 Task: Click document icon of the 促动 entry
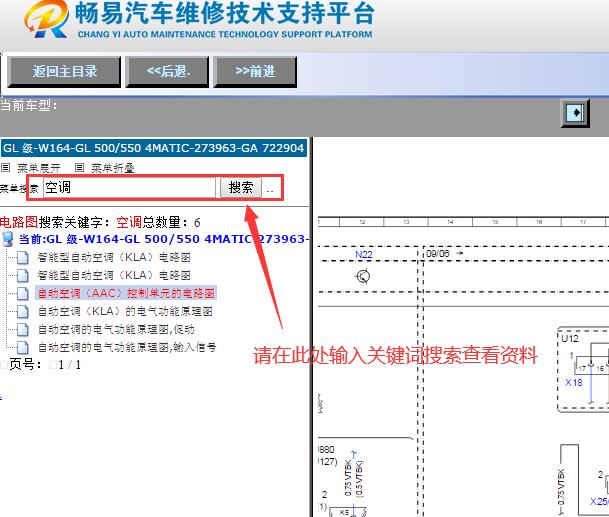pos(23,329)
